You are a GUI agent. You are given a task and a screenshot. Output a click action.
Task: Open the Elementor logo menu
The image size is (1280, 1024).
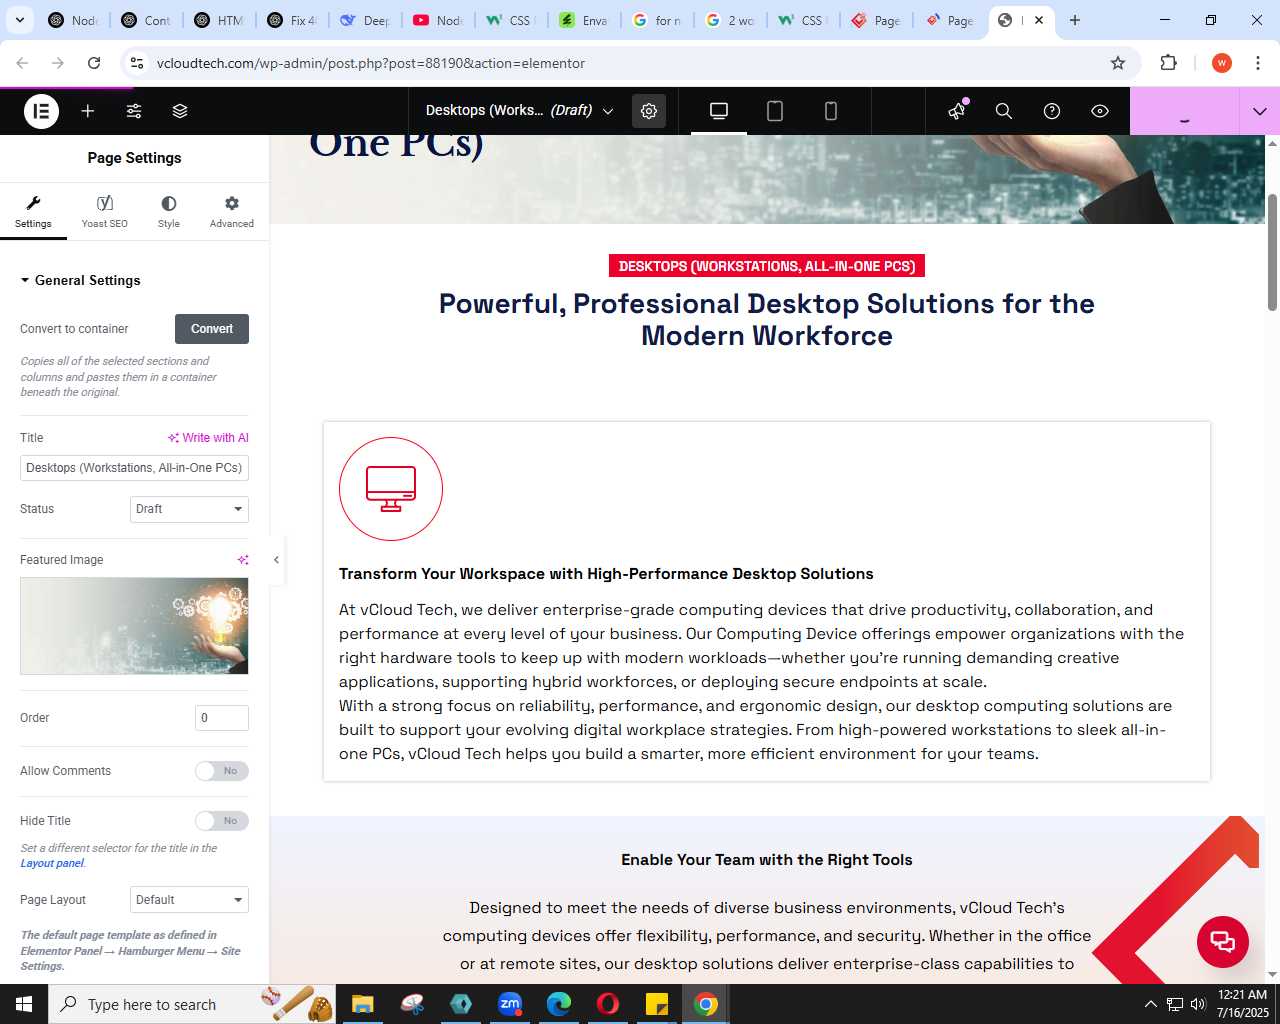coord(41,111)
